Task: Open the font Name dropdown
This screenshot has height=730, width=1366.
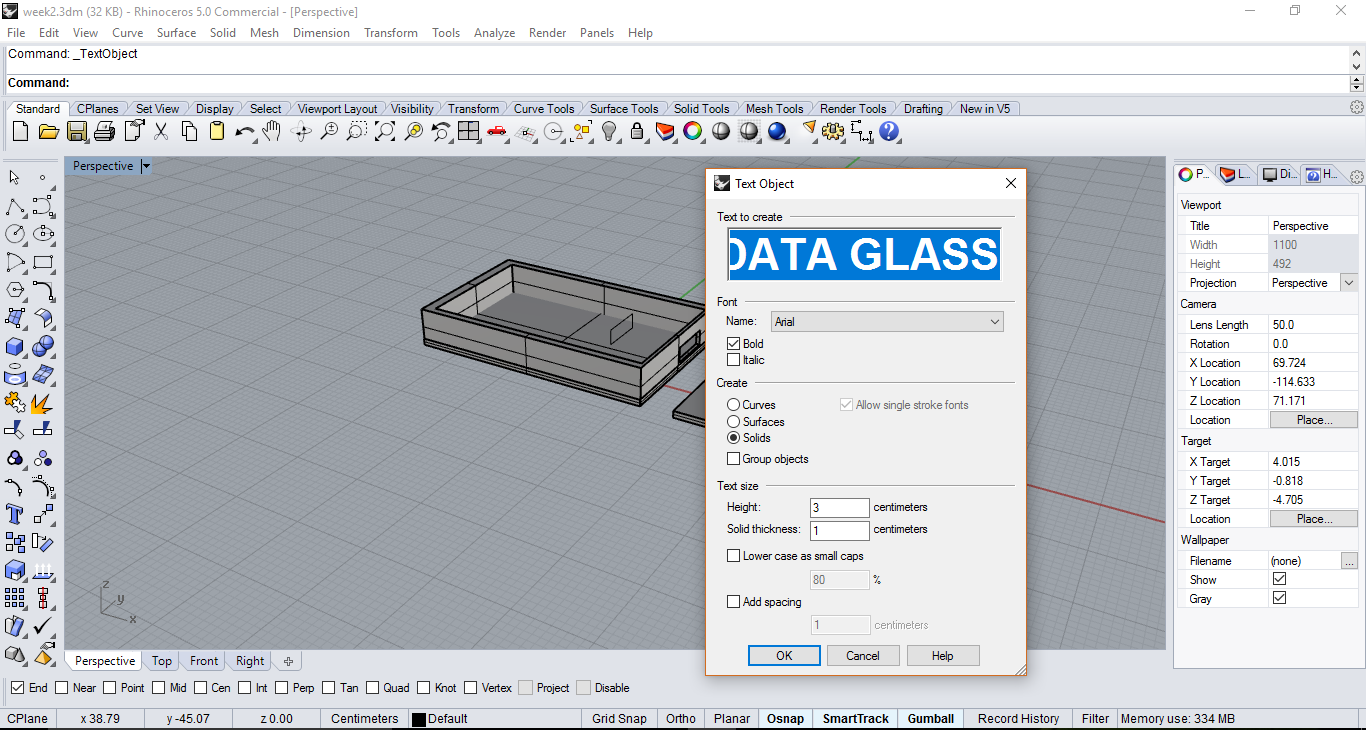Action: (887, 322)
